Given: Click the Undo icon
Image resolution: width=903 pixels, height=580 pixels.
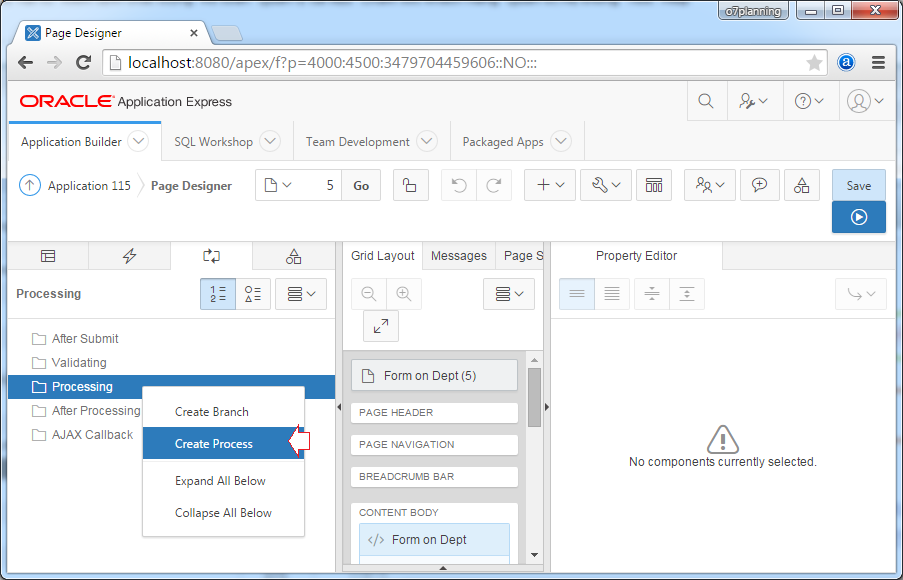Looking at the screenshot, I should [458, 185].
